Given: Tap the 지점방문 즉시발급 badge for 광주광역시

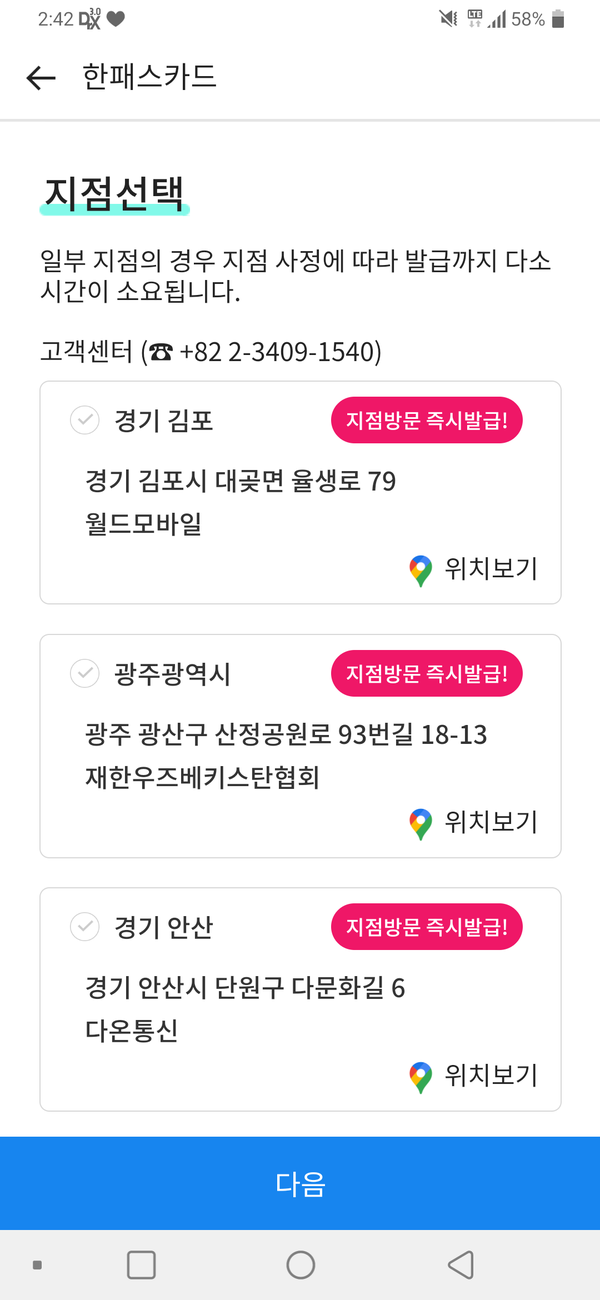Looking at the screenshot, I should point(427,675).
